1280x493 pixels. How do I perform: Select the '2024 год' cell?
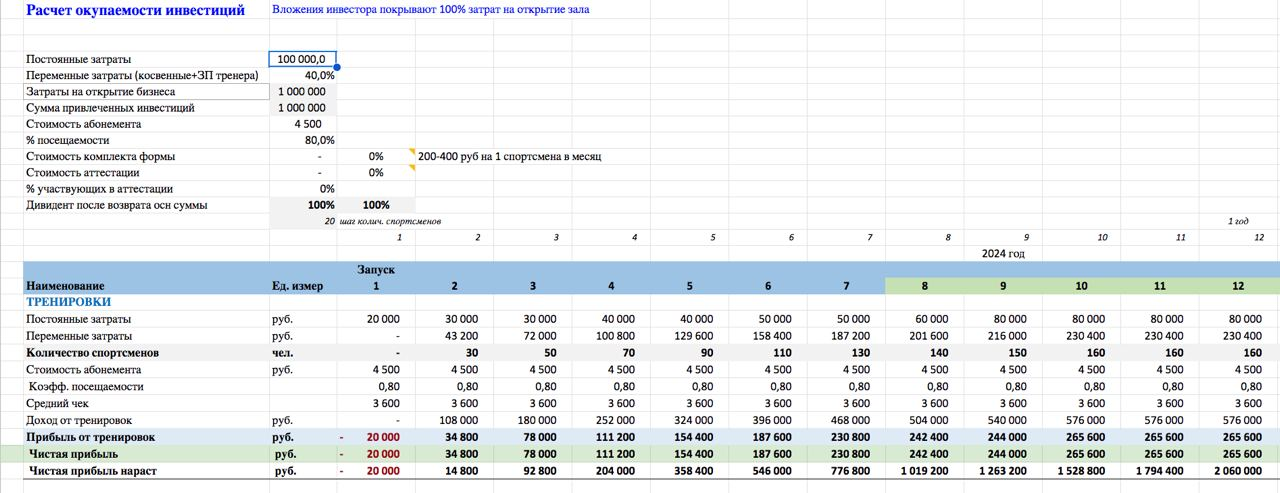click(x=1002, y=253)
